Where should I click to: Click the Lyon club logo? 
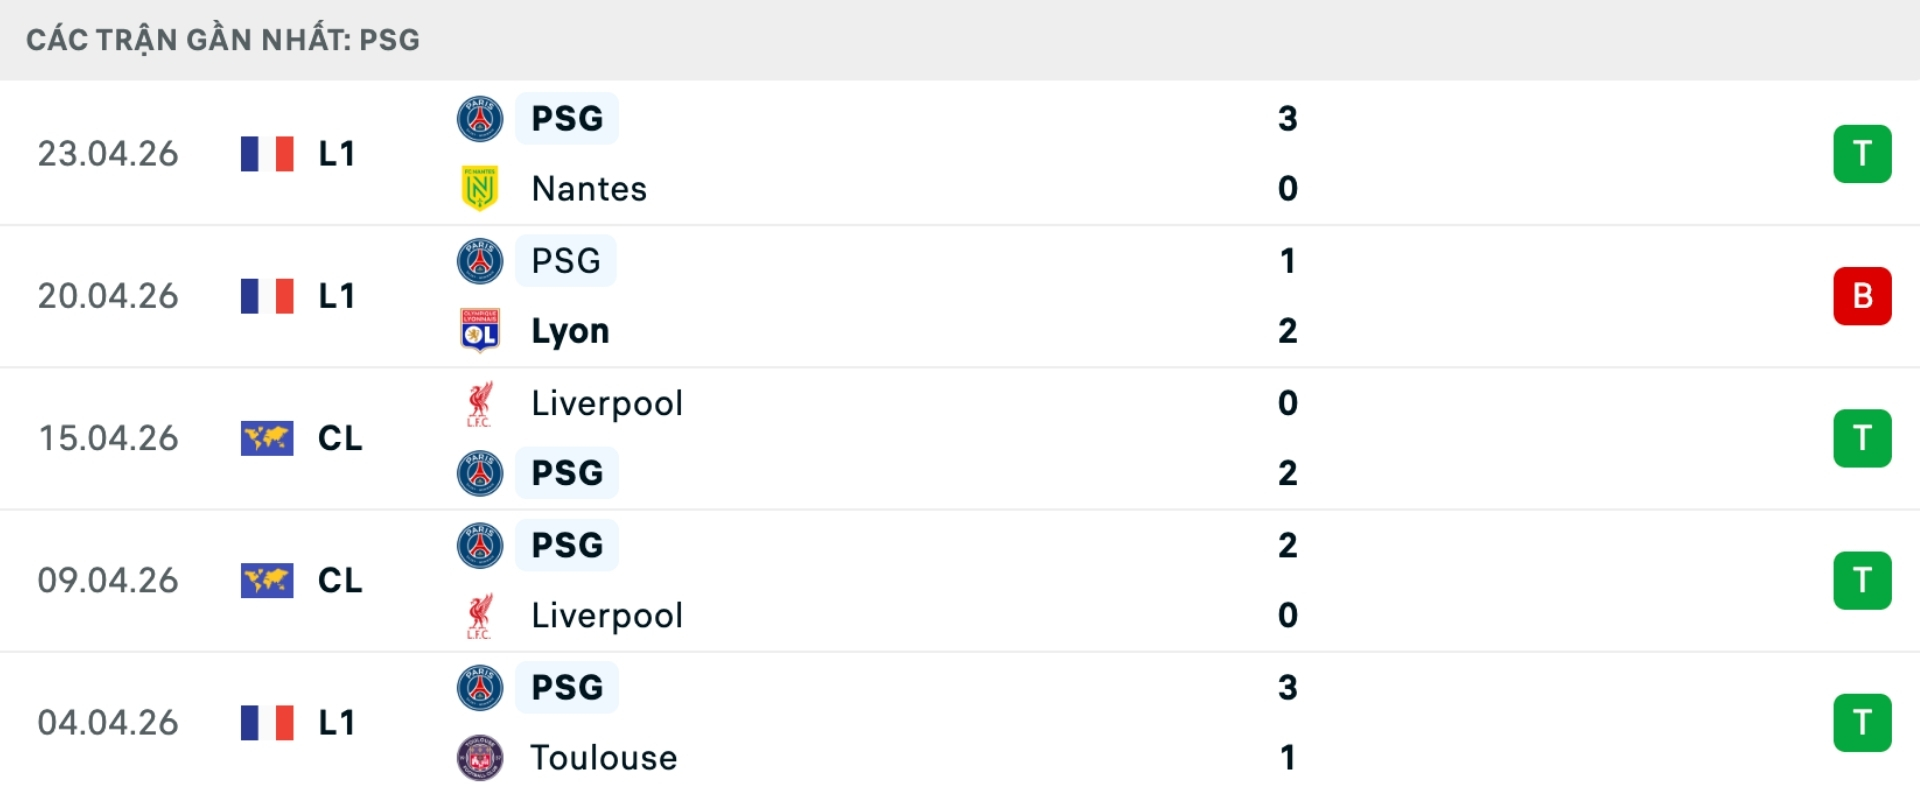[x=480, y=330]
